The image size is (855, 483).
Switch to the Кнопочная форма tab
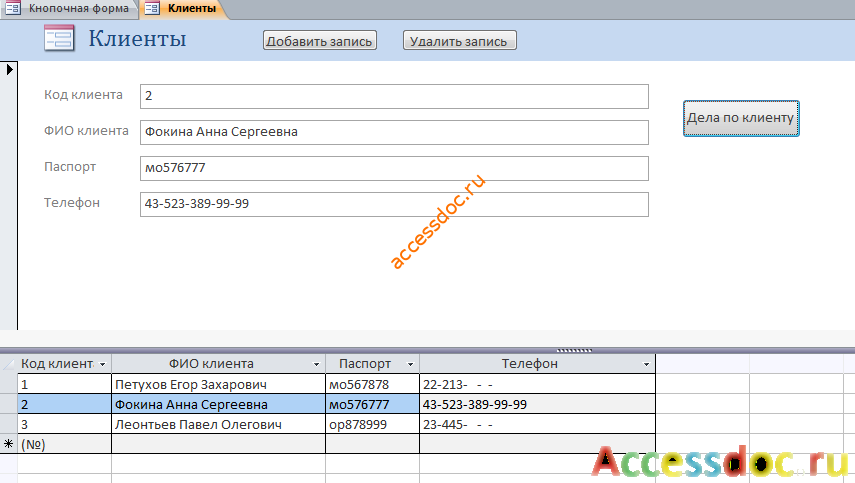69,9
